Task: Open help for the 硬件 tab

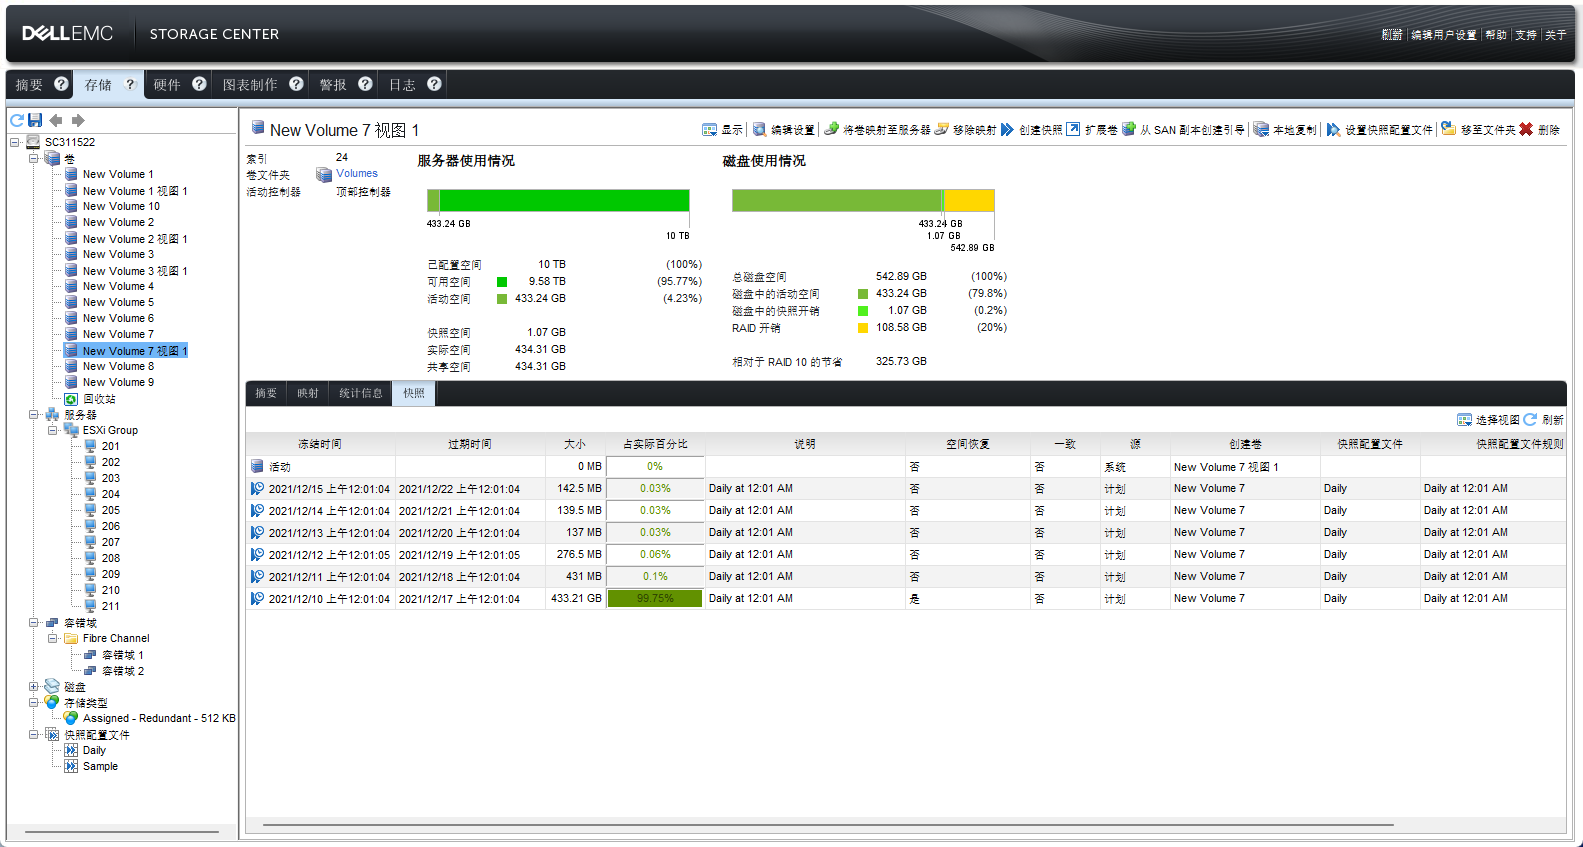Action: [199, 84]
